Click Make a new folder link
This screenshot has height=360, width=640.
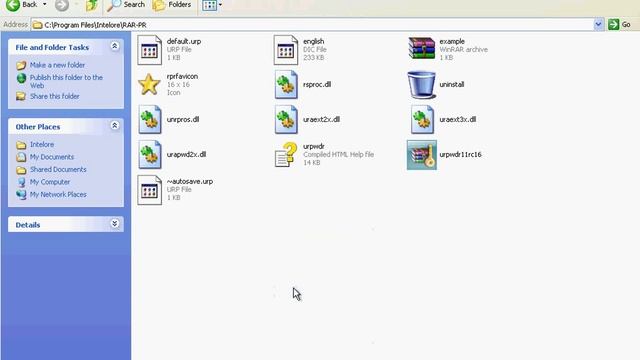click(x=58, y=65)
